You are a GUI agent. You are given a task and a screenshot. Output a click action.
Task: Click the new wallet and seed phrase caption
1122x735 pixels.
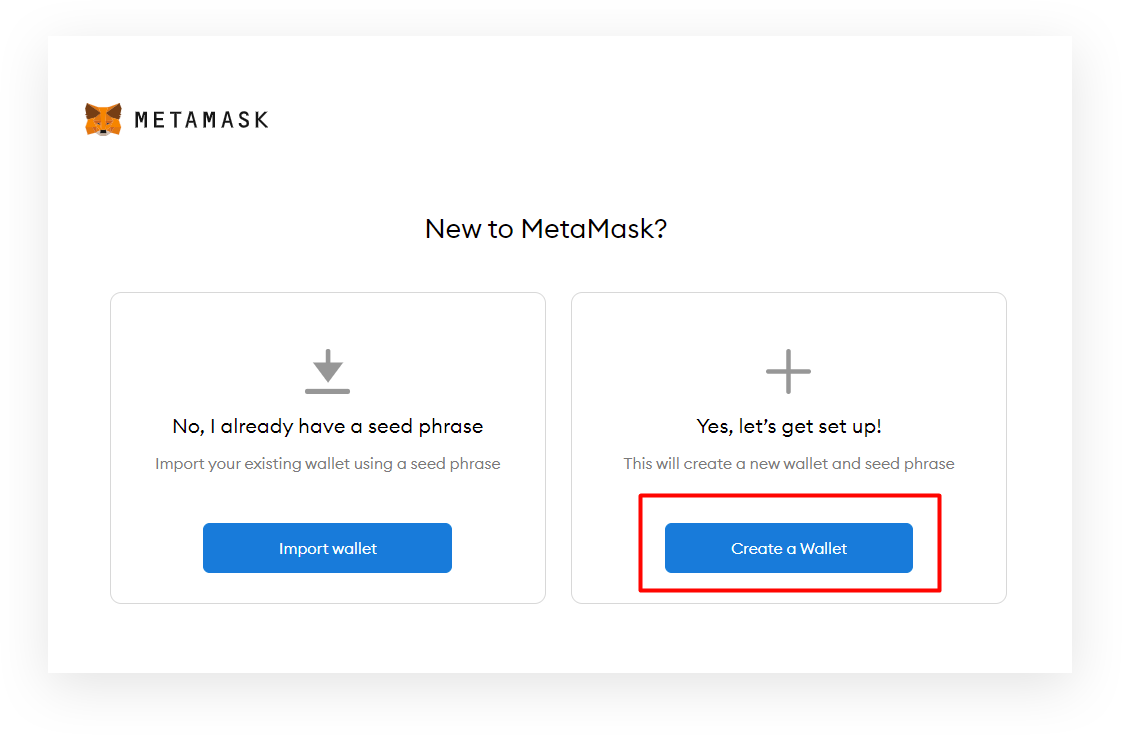[x=788, y=463]
